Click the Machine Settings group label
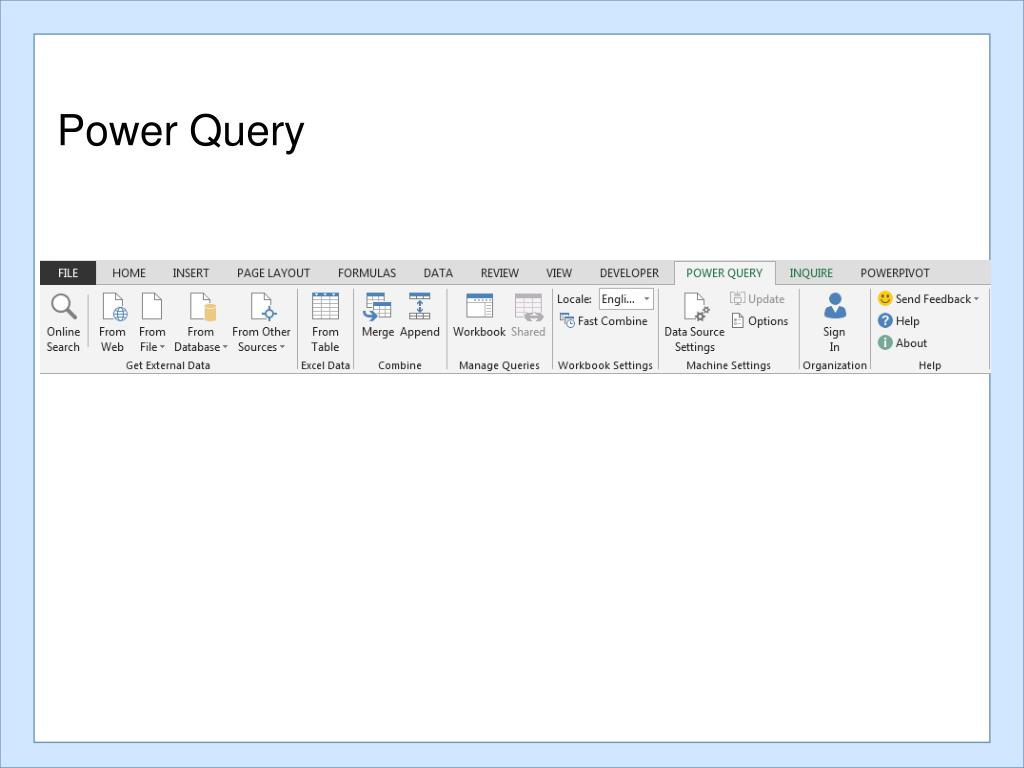1024x768 pixels. (x=728, y=366)
